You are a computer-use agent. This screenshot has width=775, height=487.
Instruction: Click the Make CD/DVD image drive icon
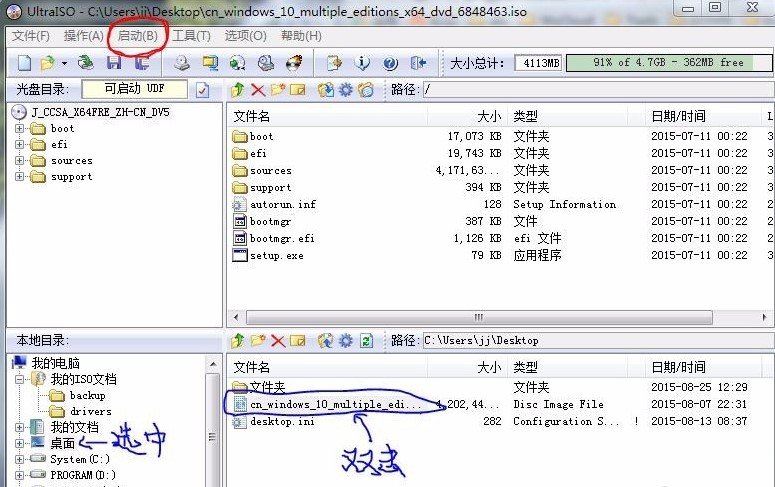182,63
